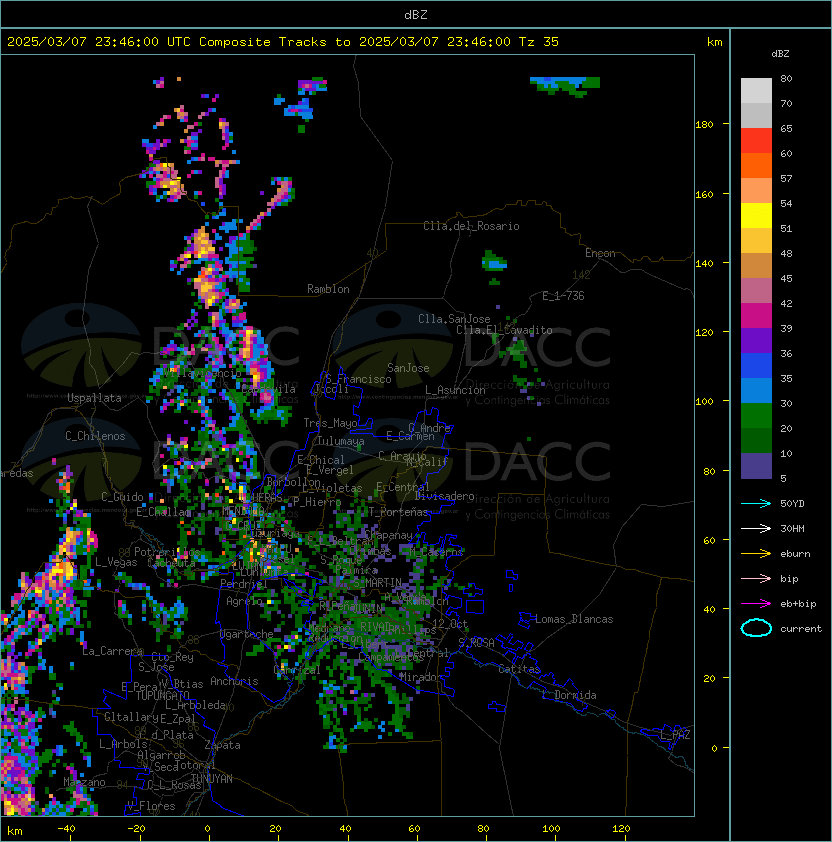Select the 'Manzano' label near bottom left
This screenshot has width=832, height=842.
(84, 782)
